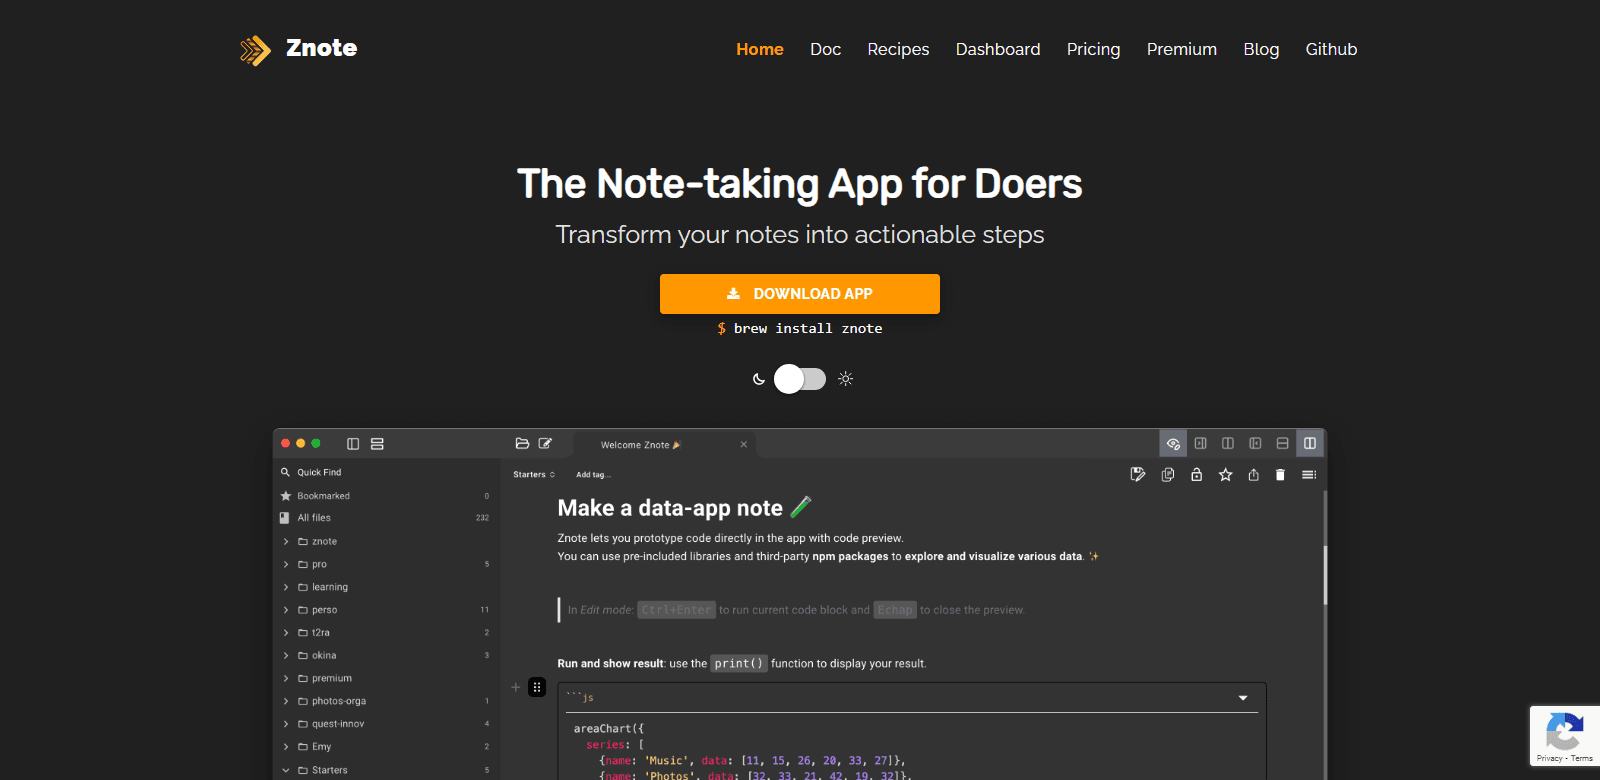Toggle the bookmark star on the note
The width and height of the screenshot is (1600, 780).
tap(1225, 474)
